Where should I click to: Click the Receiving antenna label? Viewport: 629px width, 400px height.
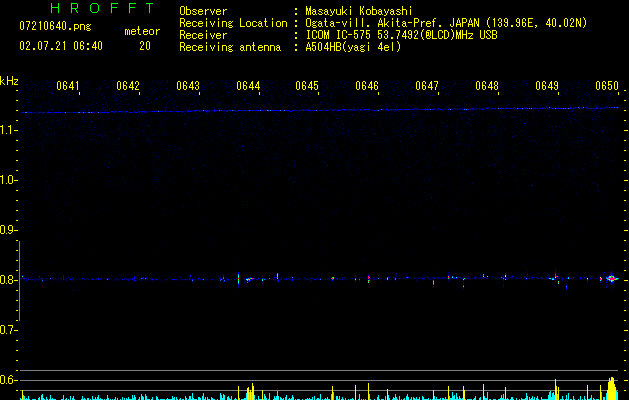[x=230, y=47]
